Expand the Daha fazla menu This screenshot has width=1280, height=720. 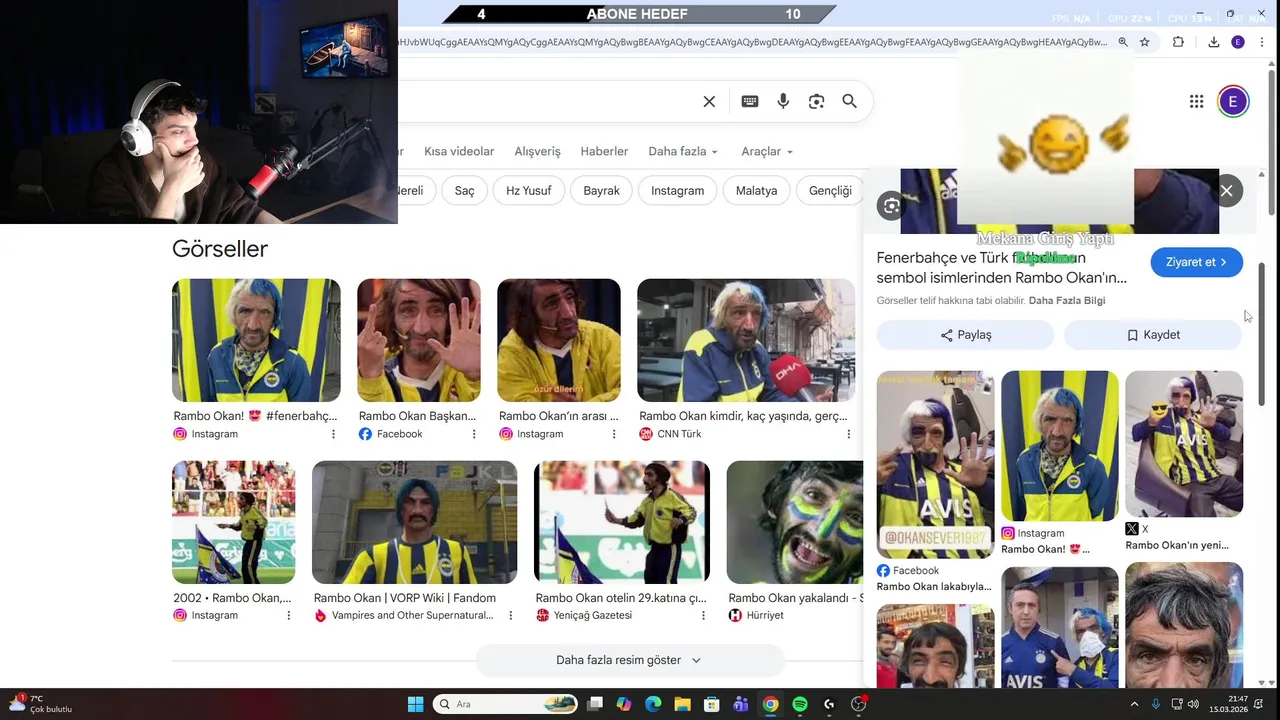coord(683,151)
